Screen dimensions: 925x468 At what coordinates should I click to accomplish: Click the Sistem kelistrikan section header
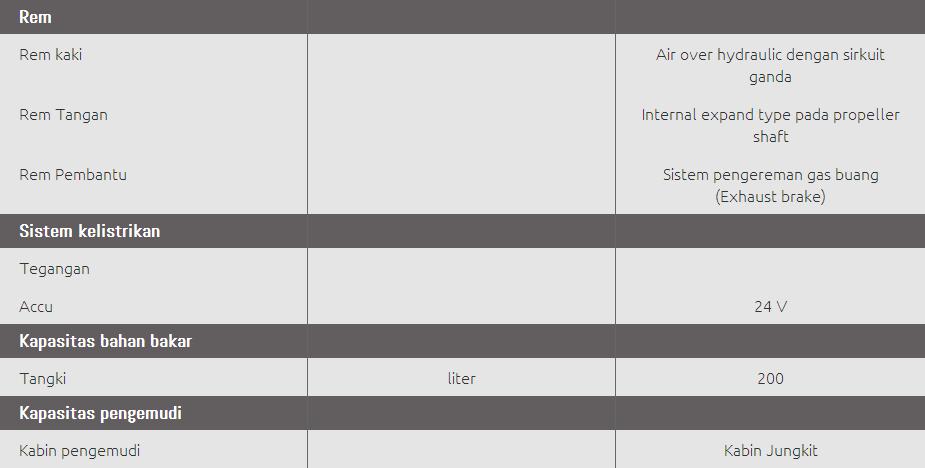90,231
